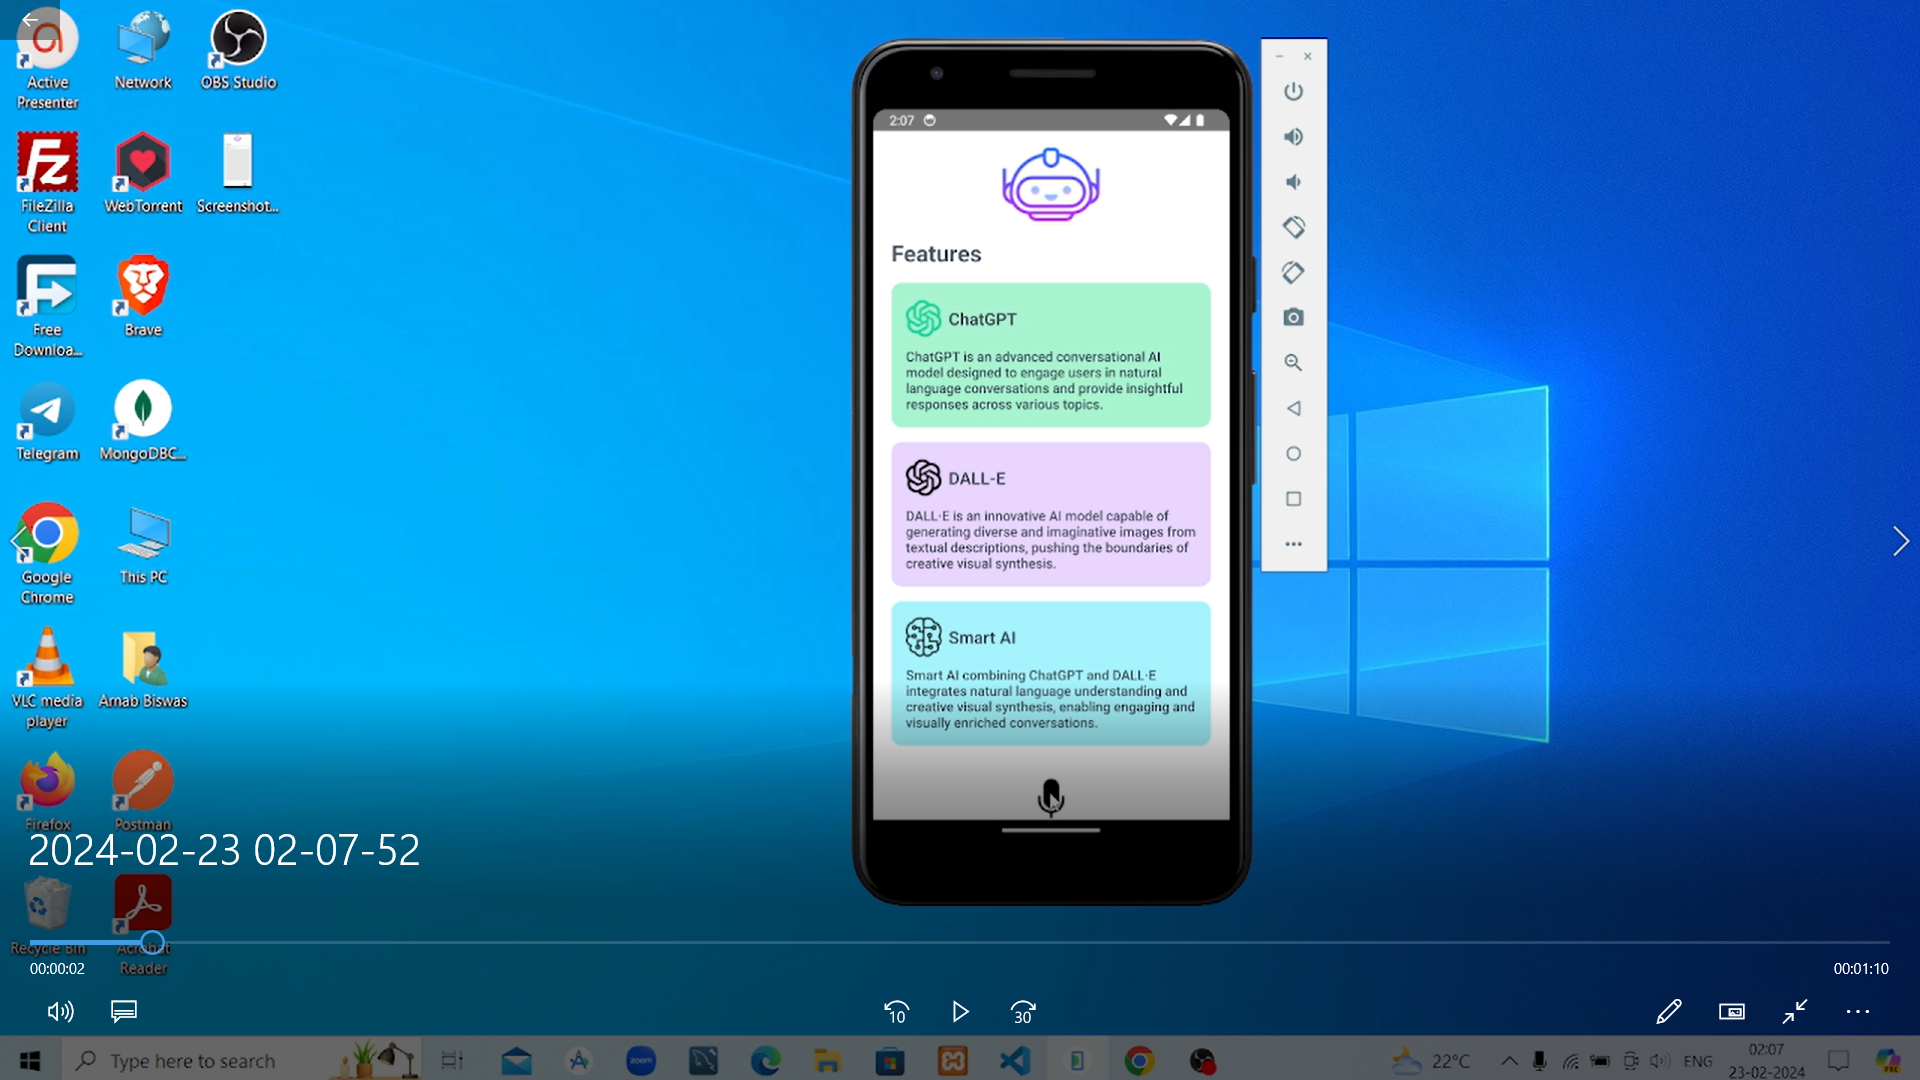Open Microsoft Edge from the taskbar

point(766,1060)
